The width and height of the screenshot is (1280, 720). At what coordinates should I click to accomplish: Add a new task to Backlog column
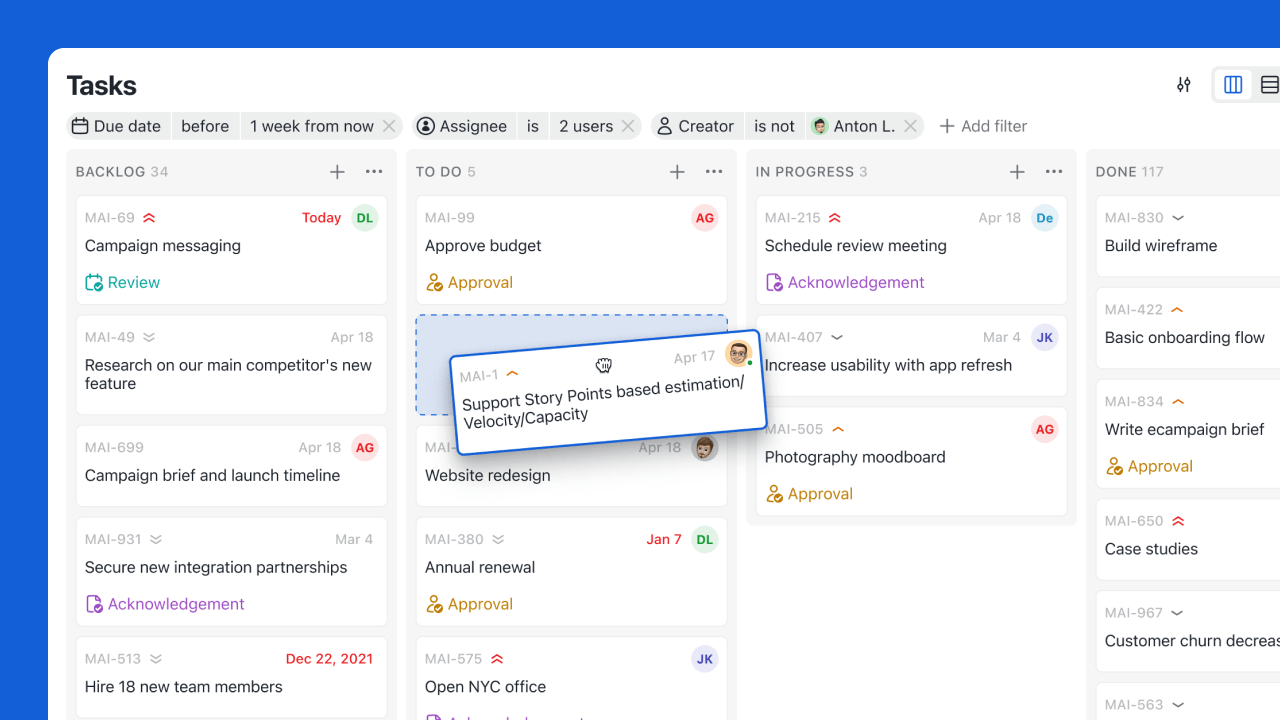click(337, 172)
